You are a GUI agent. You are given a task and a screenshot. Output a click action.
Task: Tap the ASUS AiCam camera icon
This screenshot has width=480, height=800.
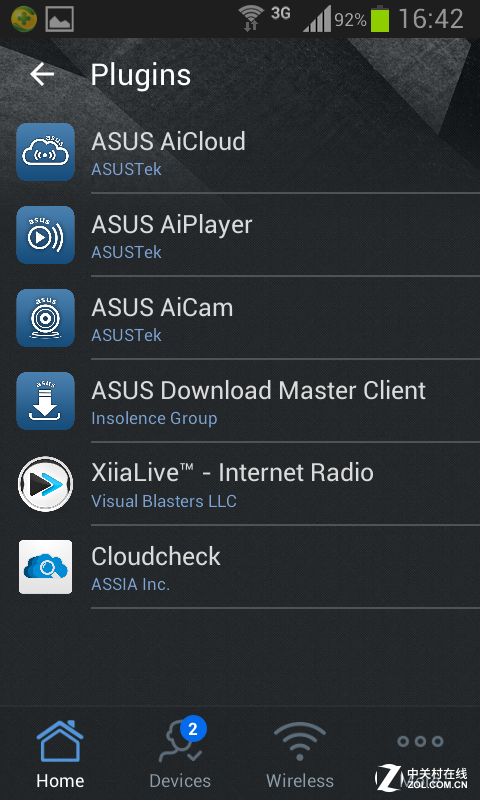tap(45, 318)
